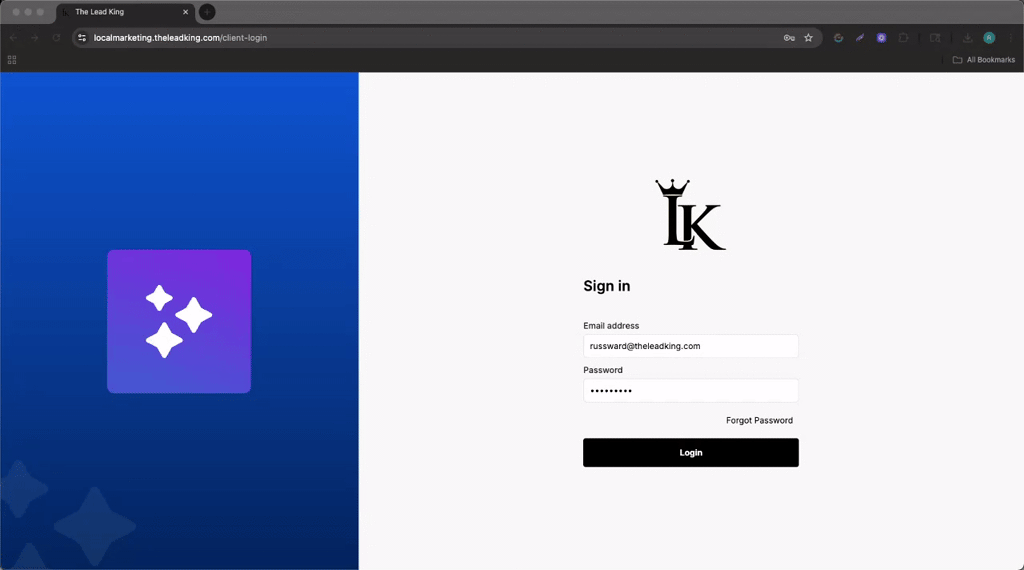Screen dimensions: 1024x570
Task: Reload the page
Action: 56,38
